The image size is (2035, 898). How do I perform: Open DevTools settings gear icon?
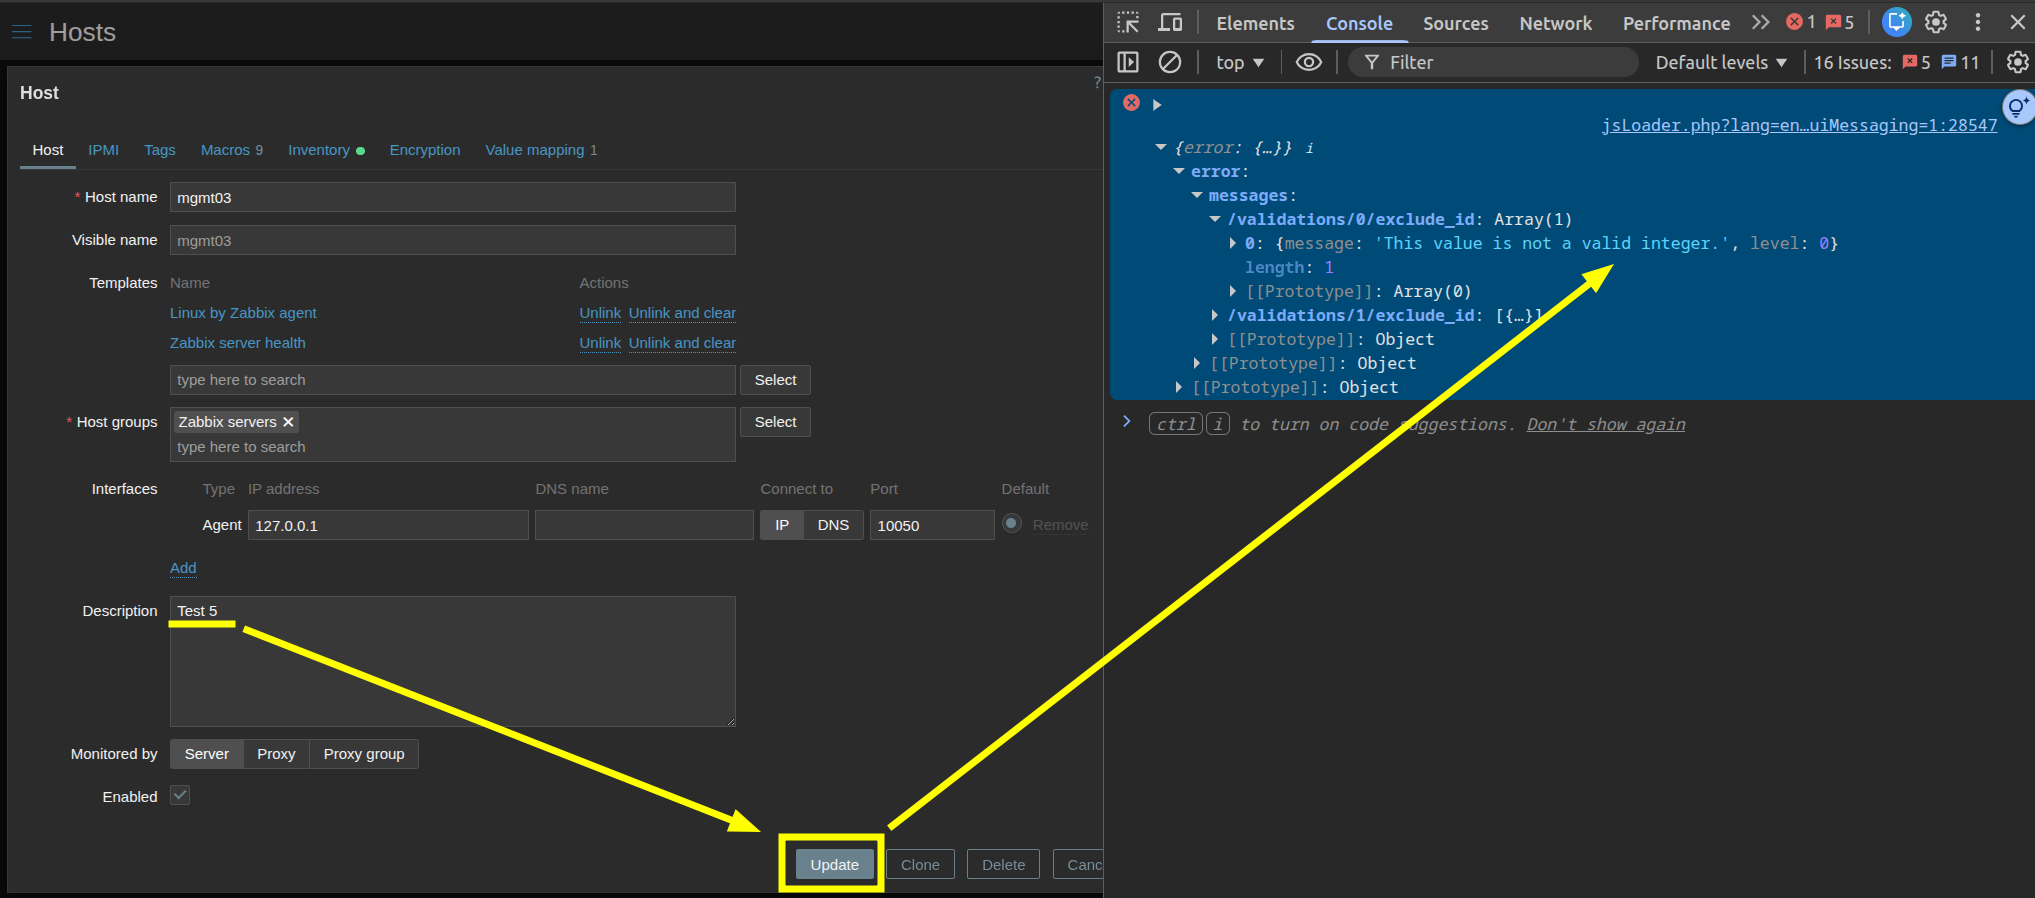pos(1936,22)
